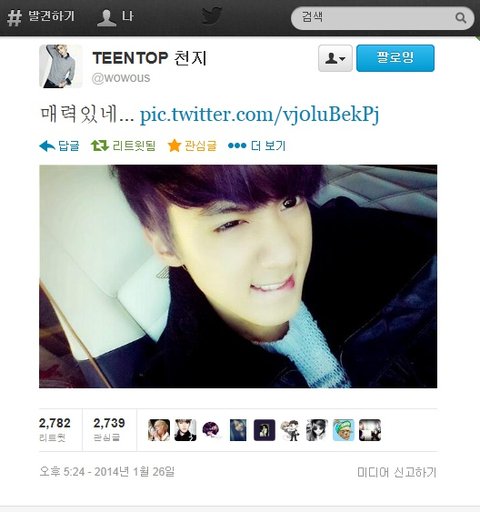Open TEENTOP 천지 profile avatar
The height and width of the screenshot is (512, 480).
60,66
